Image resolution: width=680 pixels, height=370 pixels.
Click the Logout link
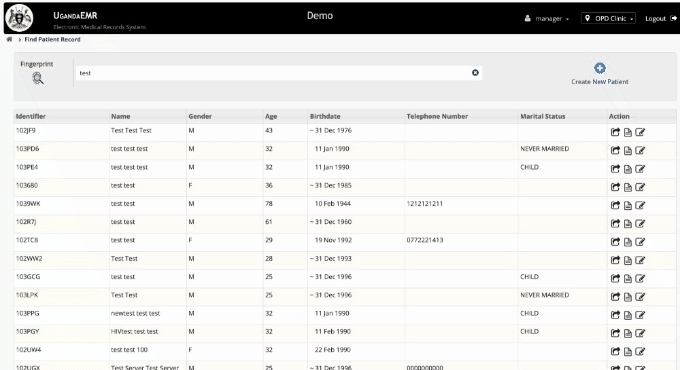point(660,18)
